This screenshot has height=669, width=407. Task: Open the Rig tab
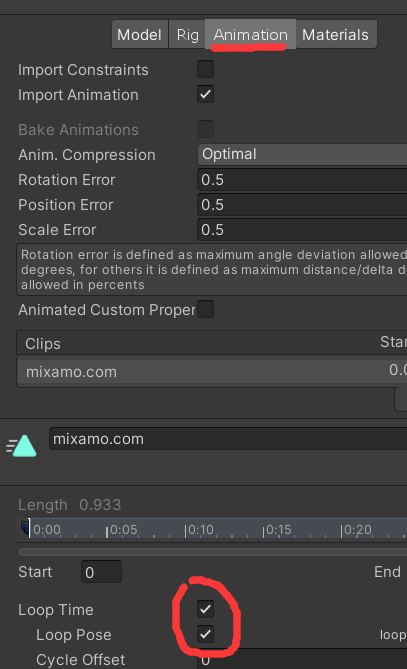point(187,35)
